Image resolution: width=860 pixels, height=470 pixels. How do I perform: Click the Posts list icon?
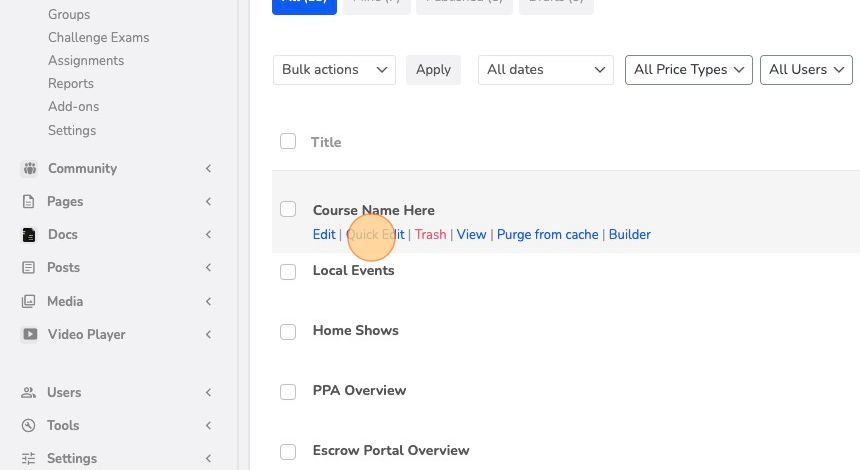29,268
